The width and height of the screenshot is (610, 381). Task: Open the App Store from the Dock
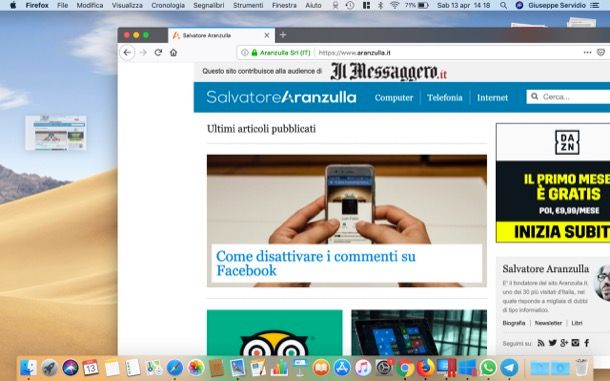pyautogui.click(x=342, y=367)
